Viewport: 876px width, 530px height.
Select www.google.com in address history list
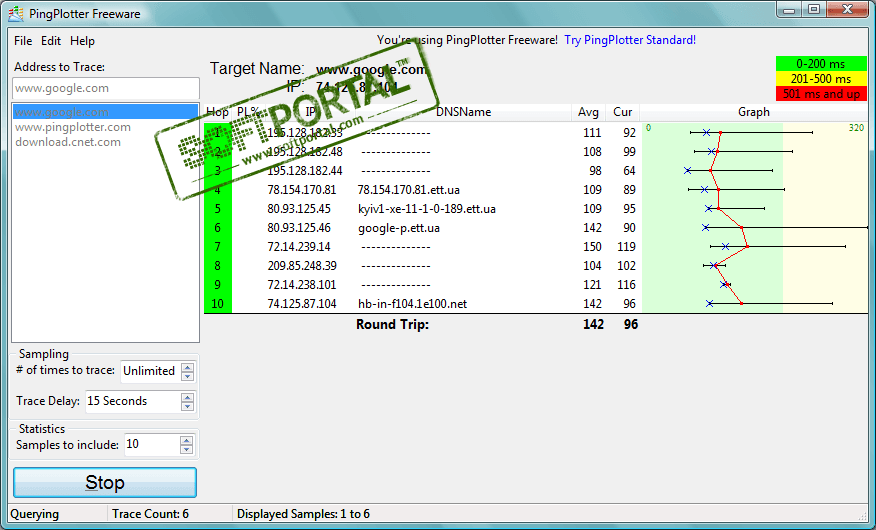tap(105, 112)
